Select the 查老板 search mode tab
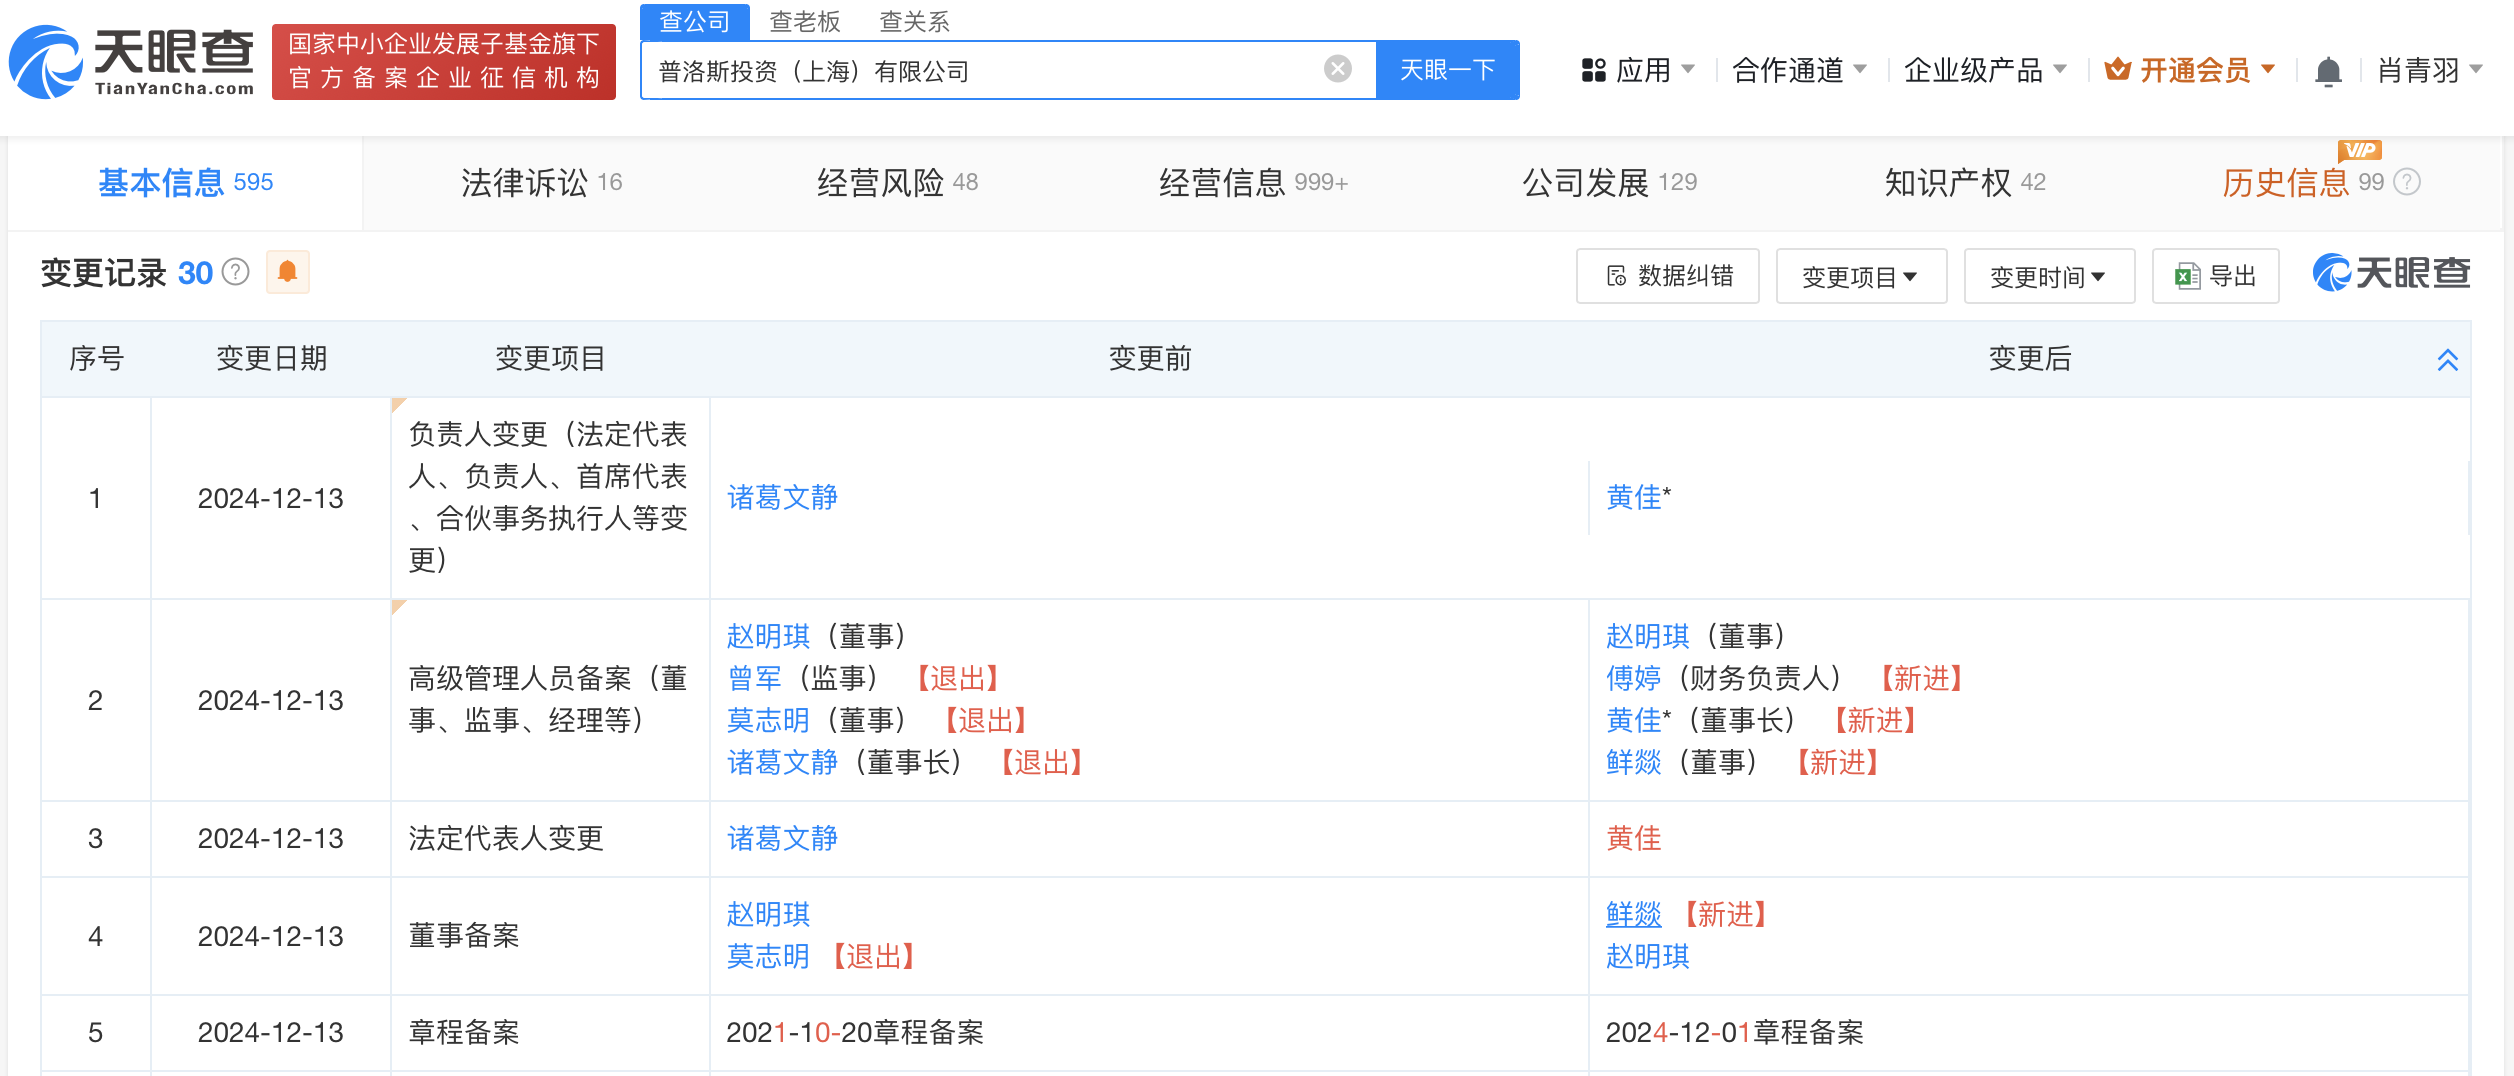 click(804, 21)
